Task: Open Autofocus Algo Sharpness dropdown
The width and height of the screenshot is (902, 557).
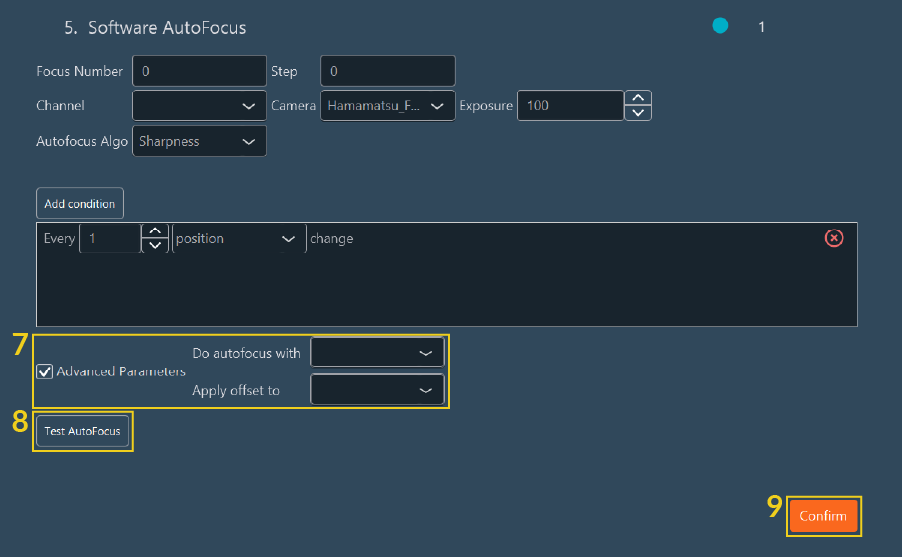Action: 199,142
